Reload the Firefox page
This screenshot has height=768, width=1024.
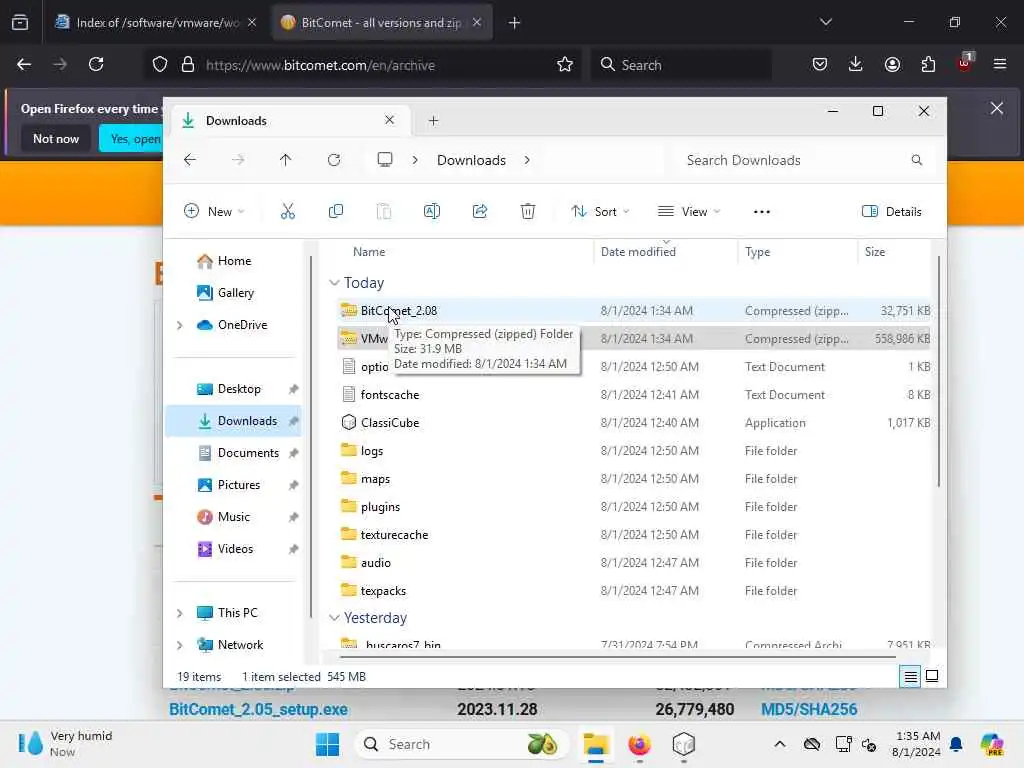coord(96,64)
